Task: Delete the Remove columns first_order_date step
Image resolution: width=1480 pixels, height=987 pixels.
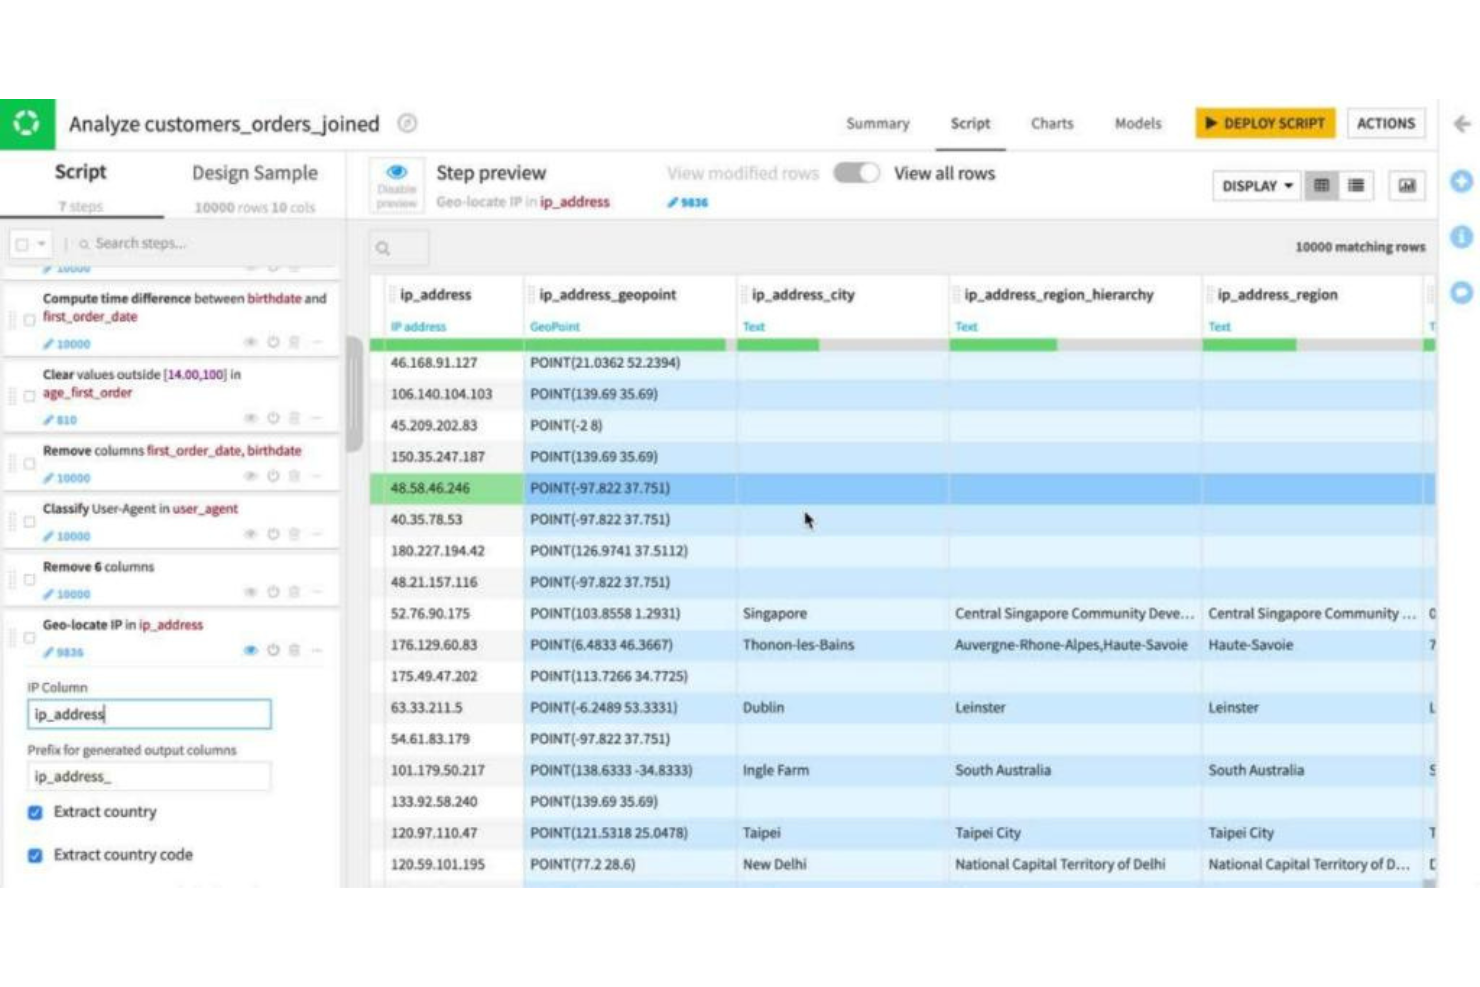Action: click(294, 476)
